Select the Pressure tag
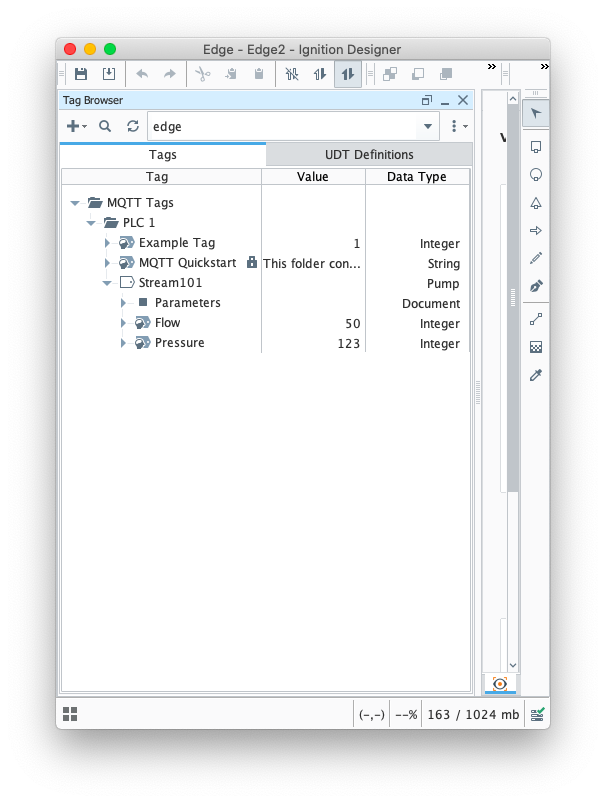 179,343
